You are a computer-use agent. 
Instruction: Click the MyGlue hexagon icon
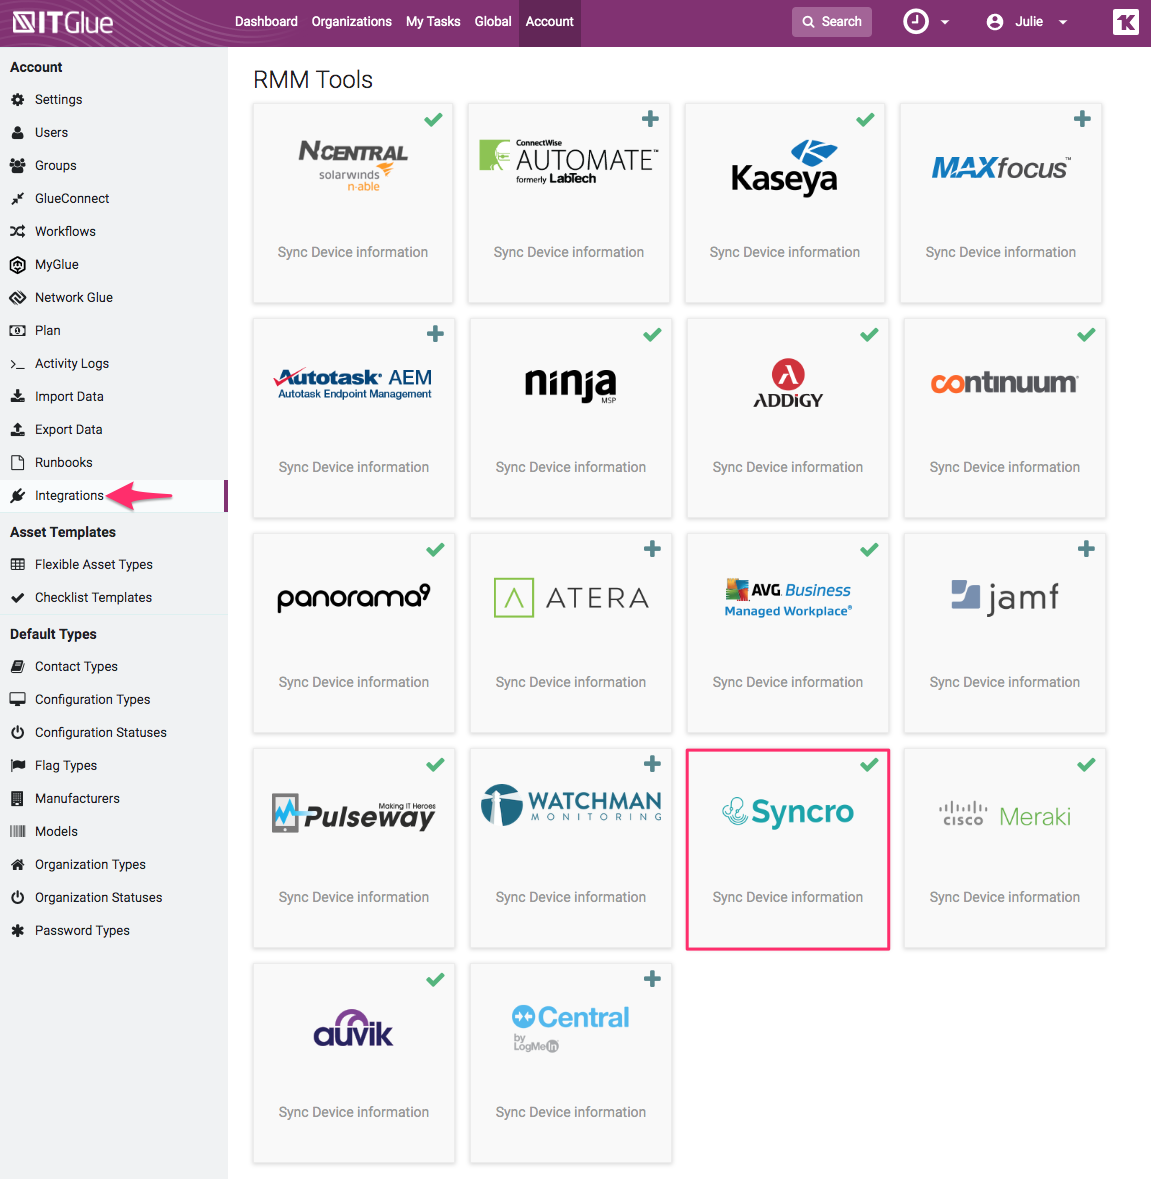point(18,265)
